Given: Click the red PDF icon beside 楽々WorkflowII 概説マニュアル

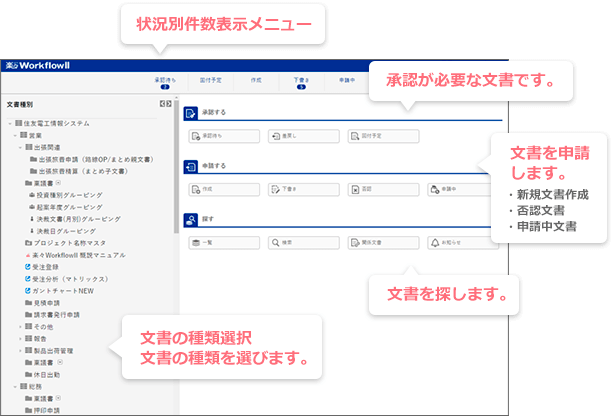Looking at the screenshot, I should tap(28, 255).
